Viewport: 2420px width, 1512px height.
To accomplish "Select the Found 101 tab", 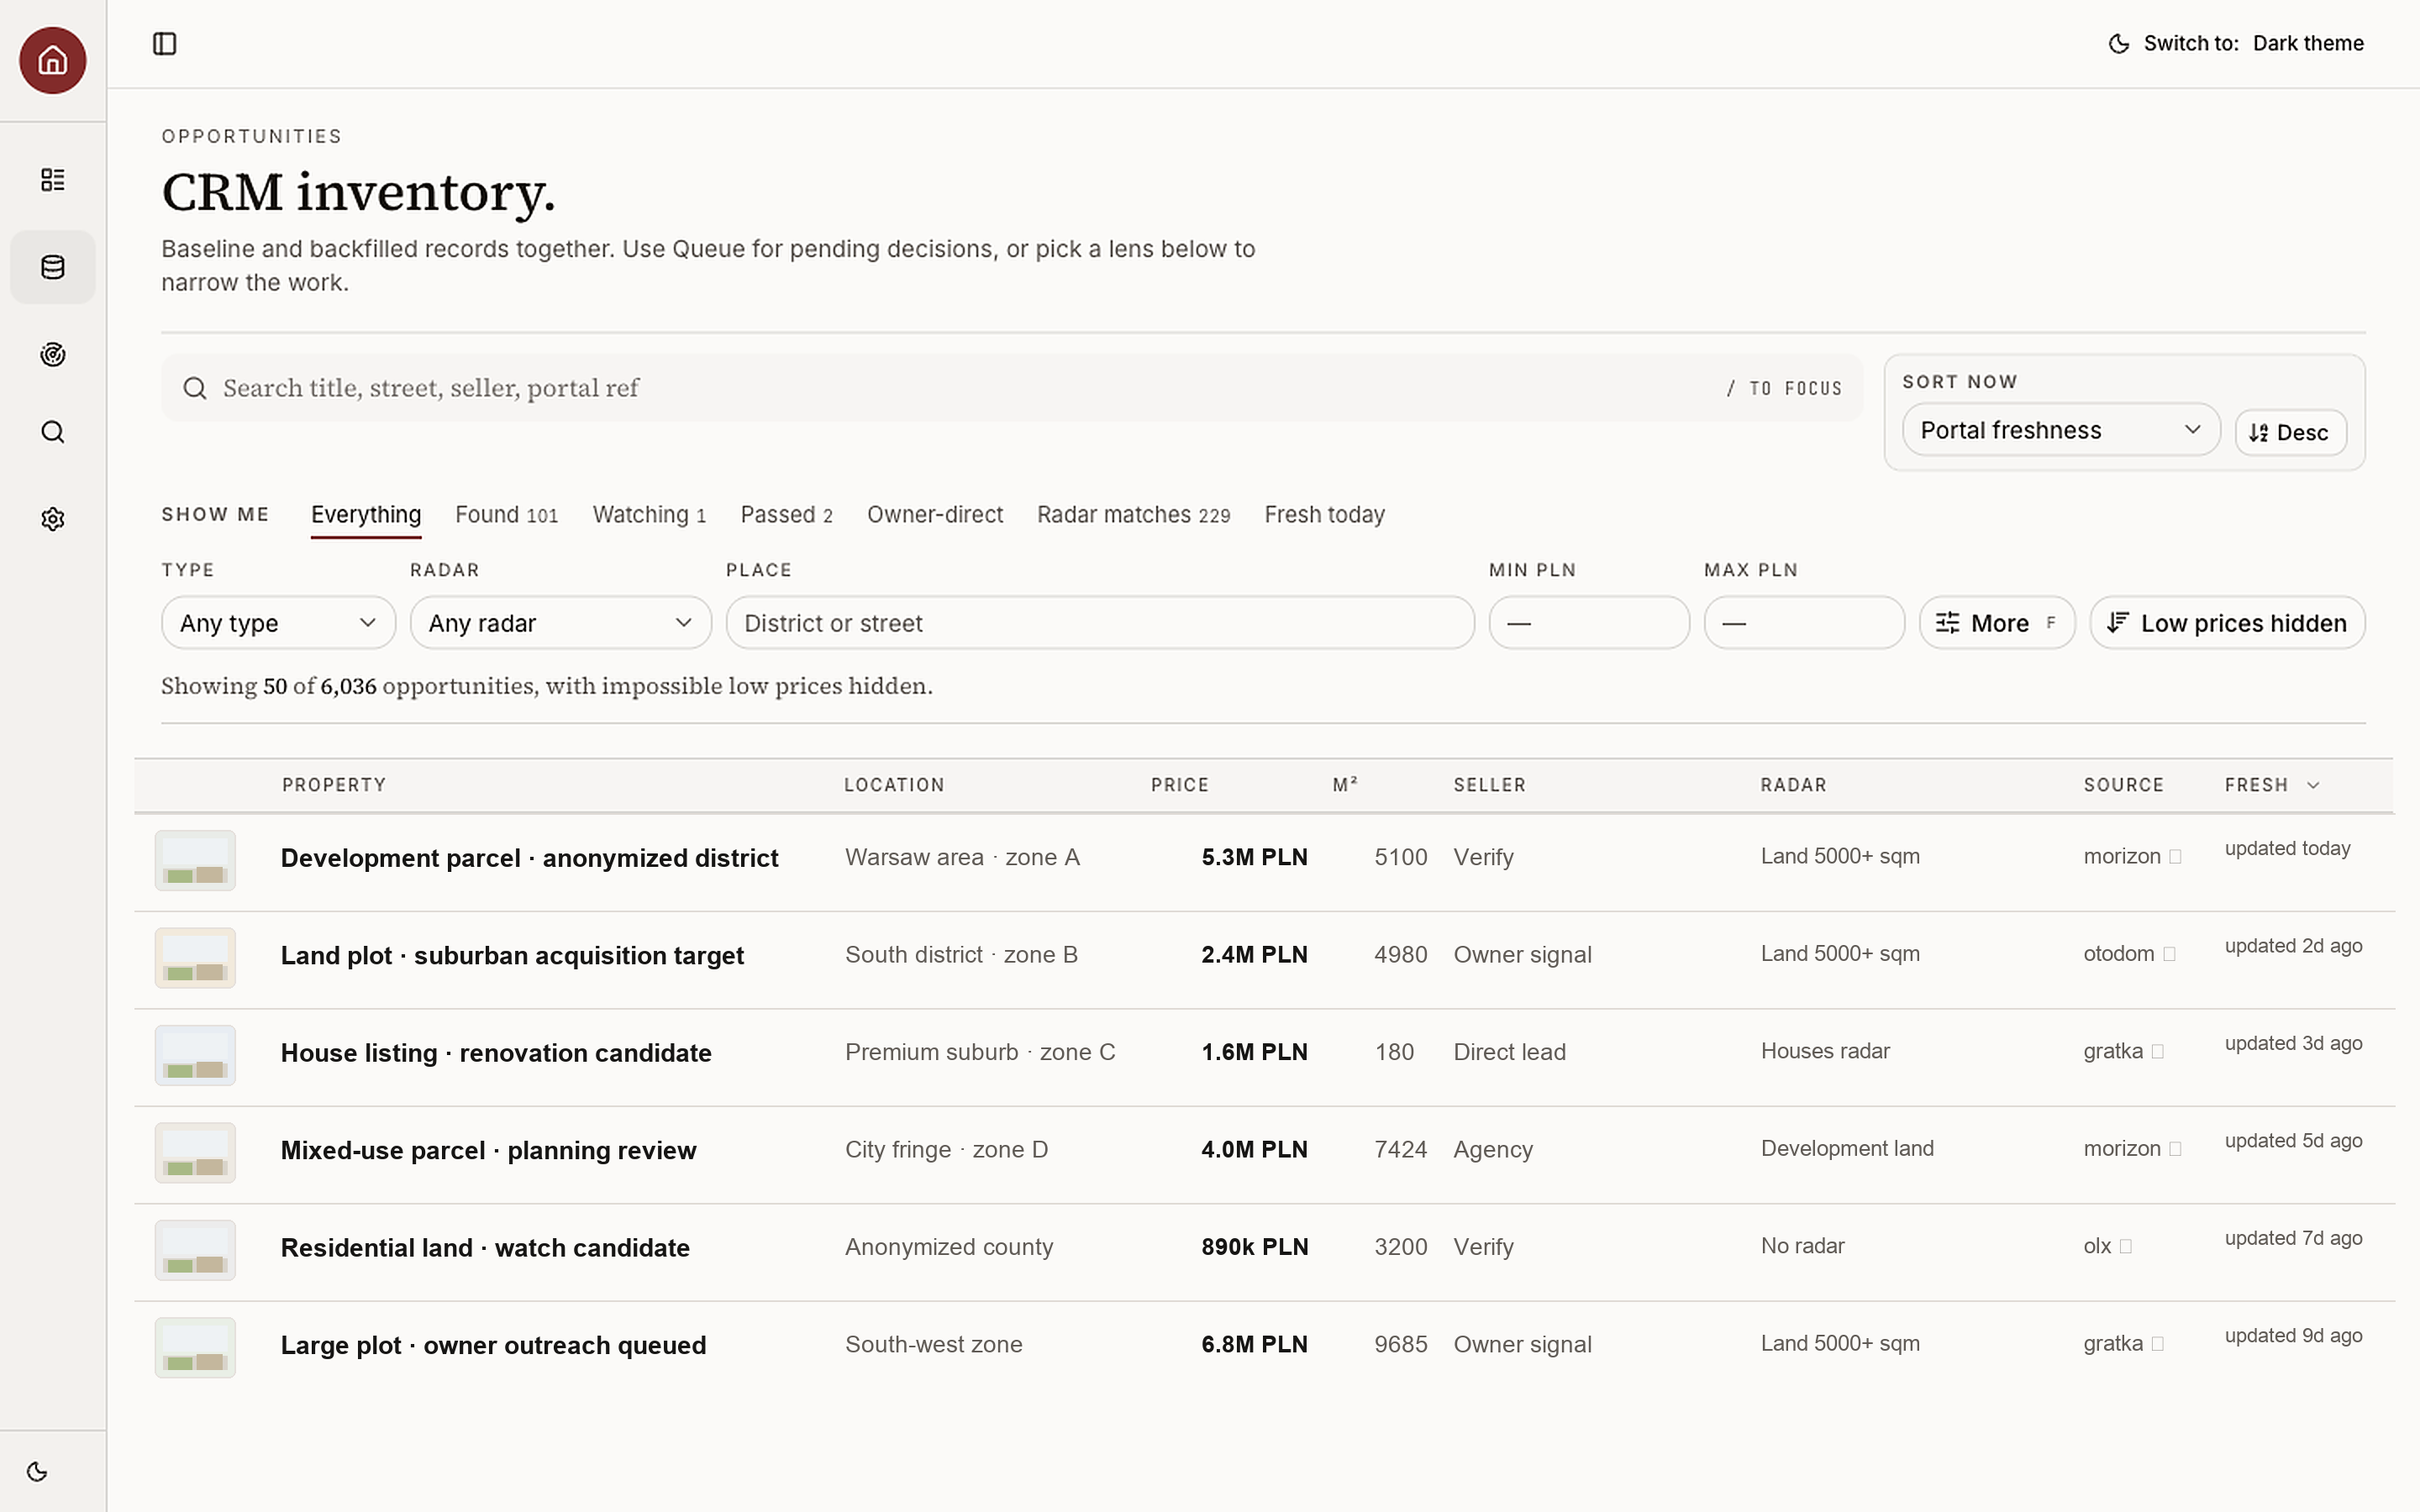I will pyautogui.click(x=506, y=515).
